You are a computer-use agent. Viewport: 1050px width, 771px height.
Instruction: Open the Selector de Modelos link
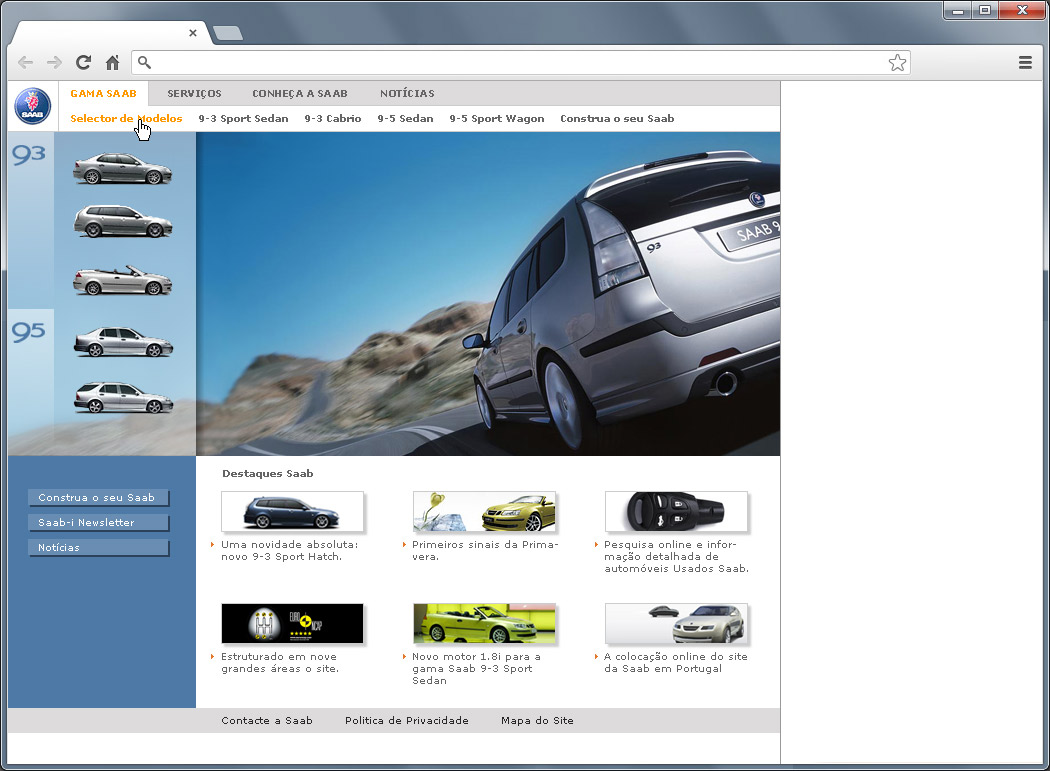coord(125,118)
